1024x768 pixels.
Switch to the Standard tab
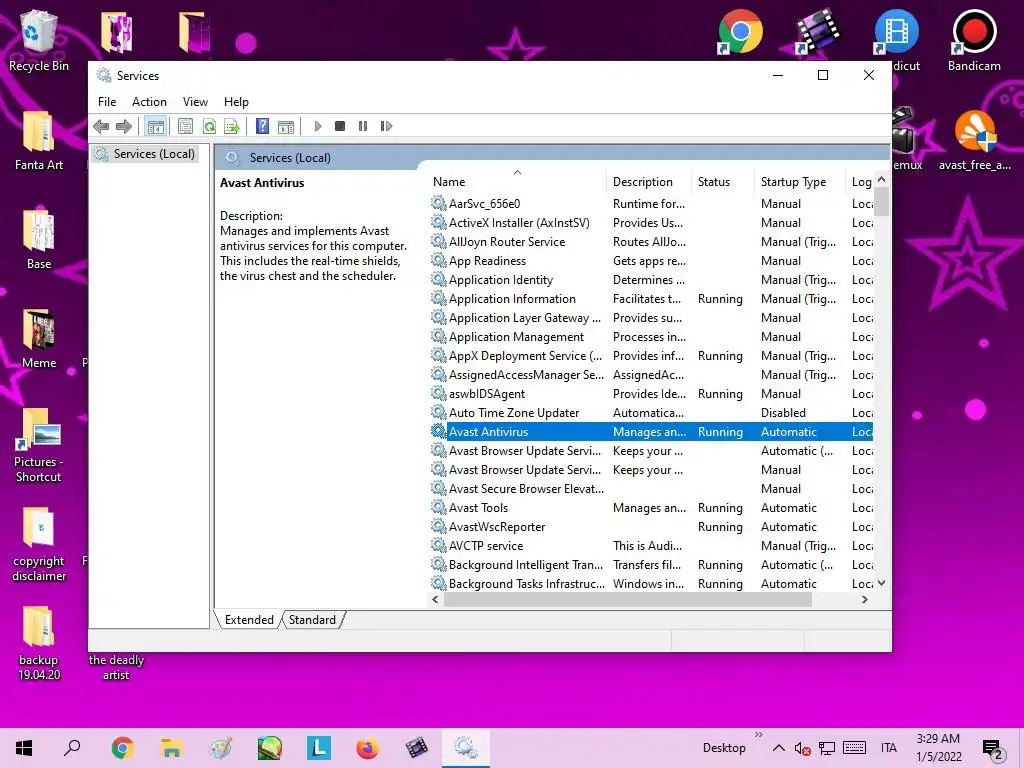tap(312, 620)
